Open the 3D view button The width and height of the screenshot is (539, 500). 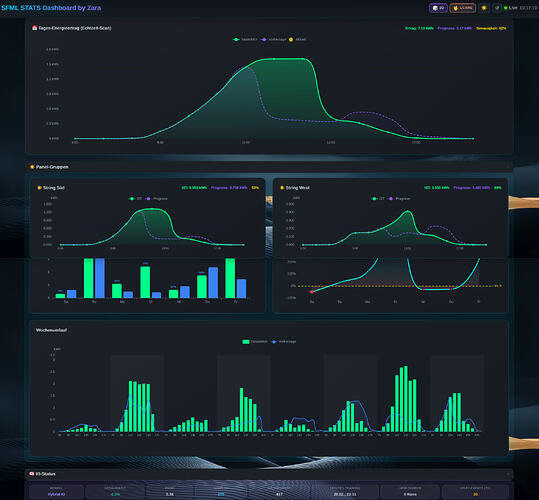click(438, 8)
